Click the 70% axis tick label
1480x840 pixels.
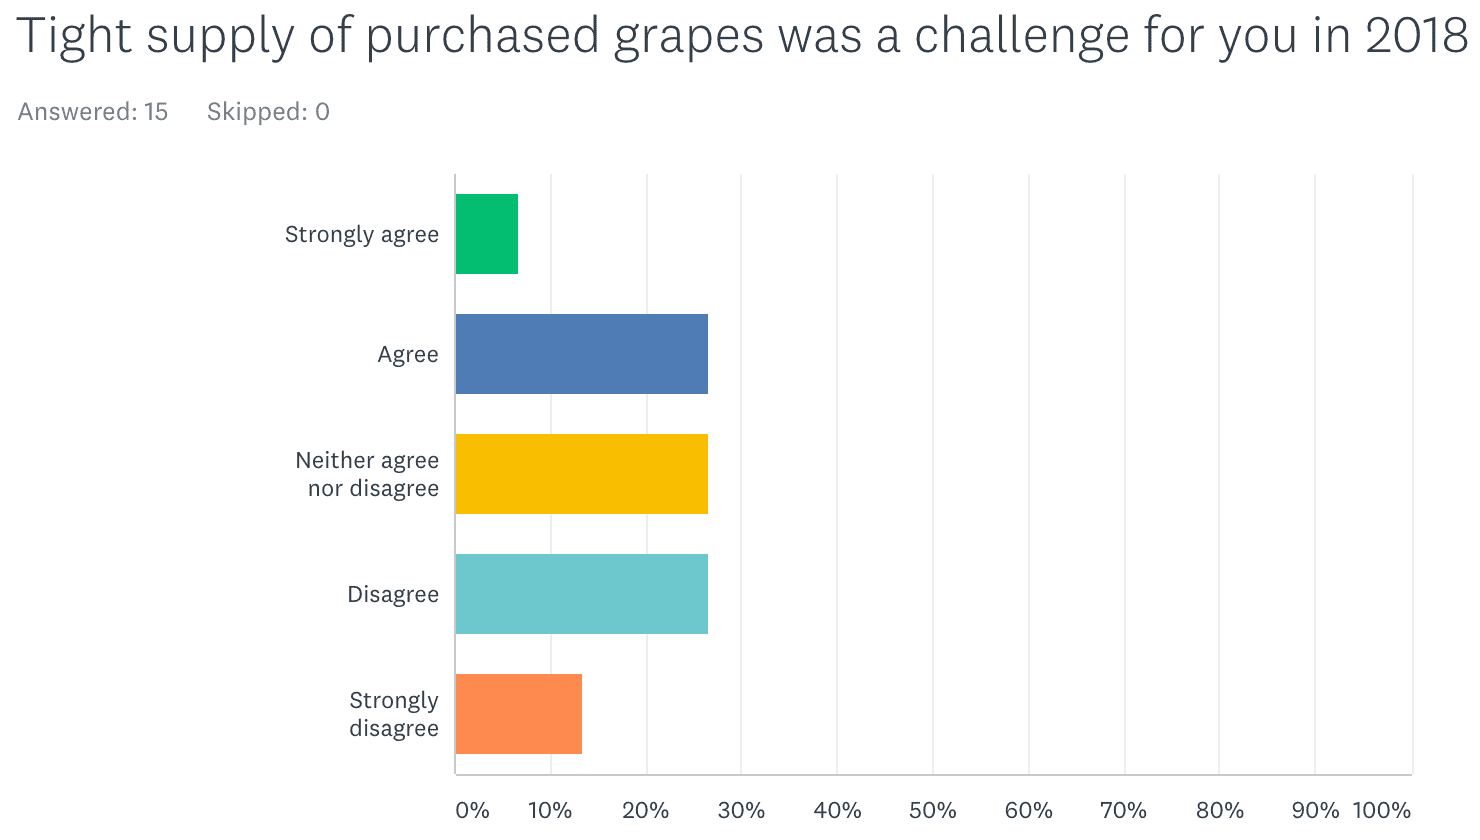pos(1123,810)
